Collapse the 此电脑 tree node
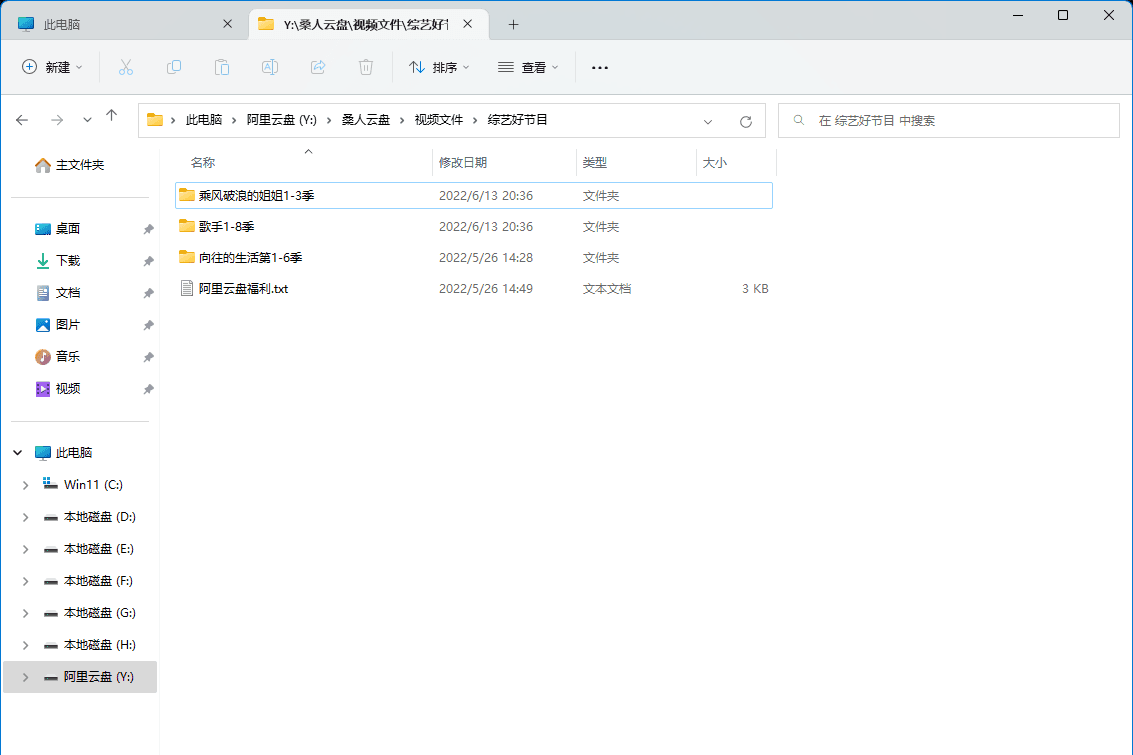The image size is (1133, 755). 17,452
